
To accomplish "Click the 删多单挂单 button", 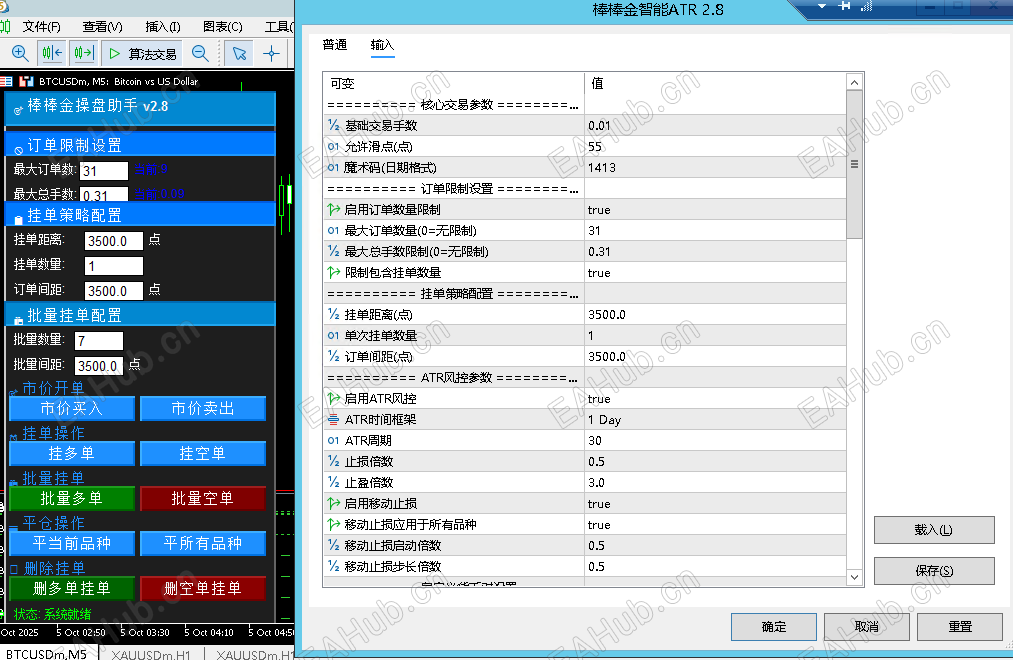I will (x=72, y=588).
